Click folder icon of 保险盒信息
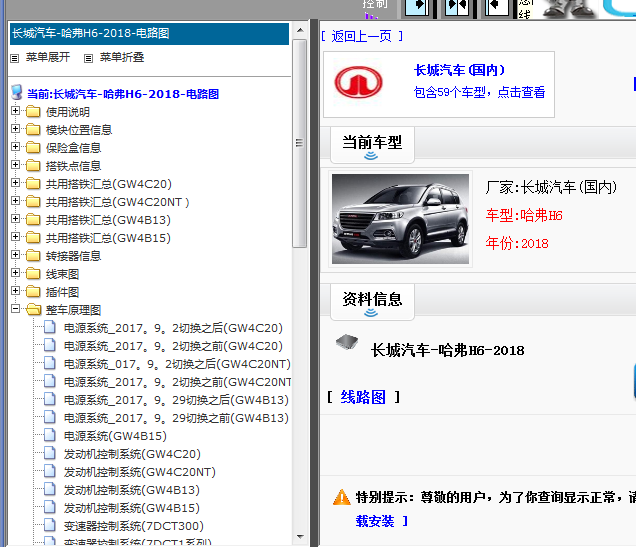Image resolution: width=636 pixels, height=547 pixels. pos(33,147)
